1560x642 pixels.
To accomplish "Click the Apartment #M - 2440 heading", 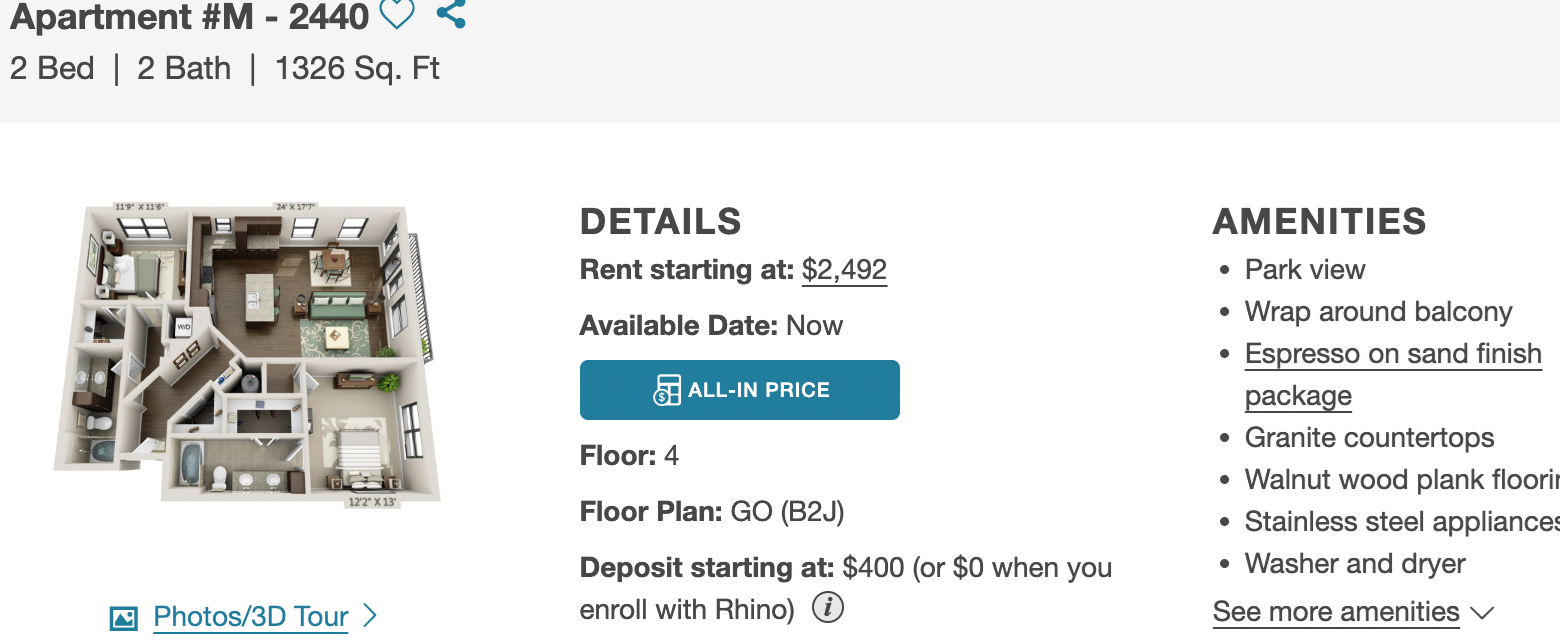I will tap(190, 15).
